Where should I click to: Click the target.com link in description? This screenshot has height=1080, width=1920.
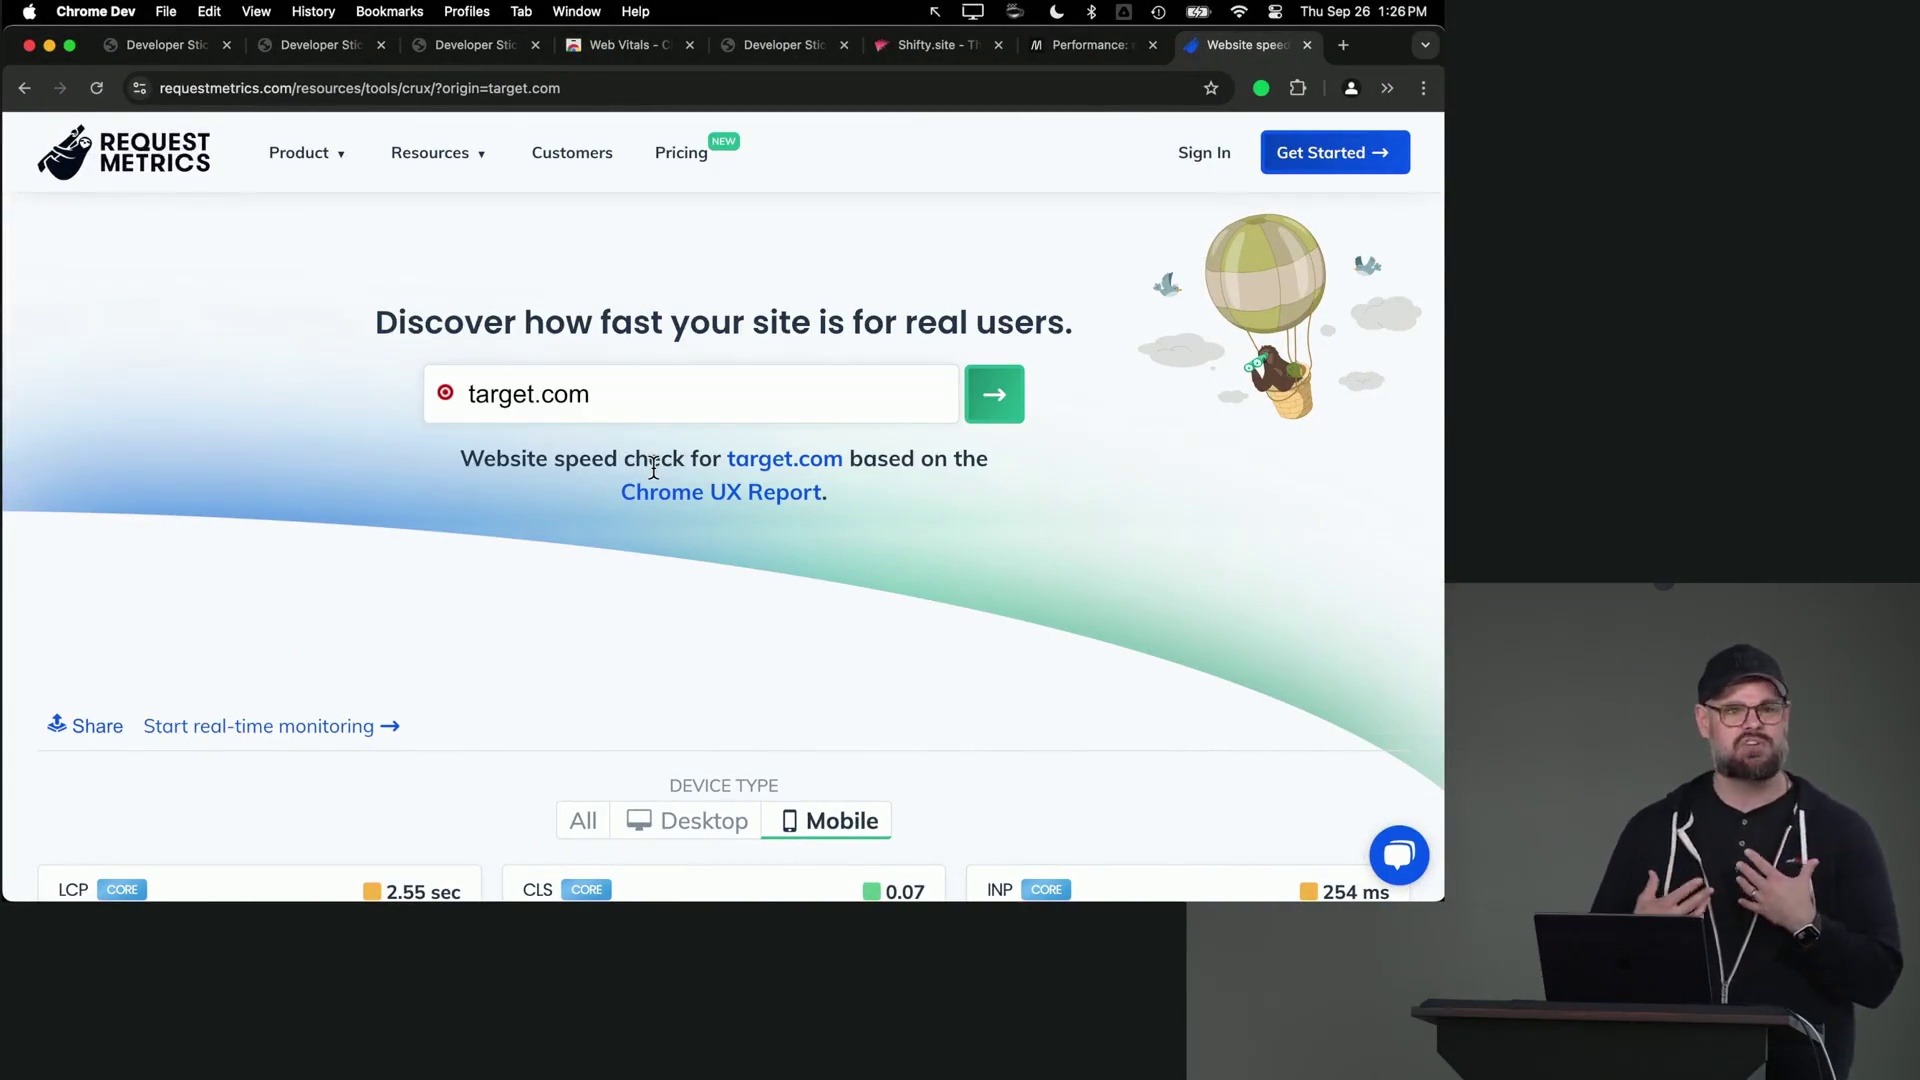coord(783,458)
